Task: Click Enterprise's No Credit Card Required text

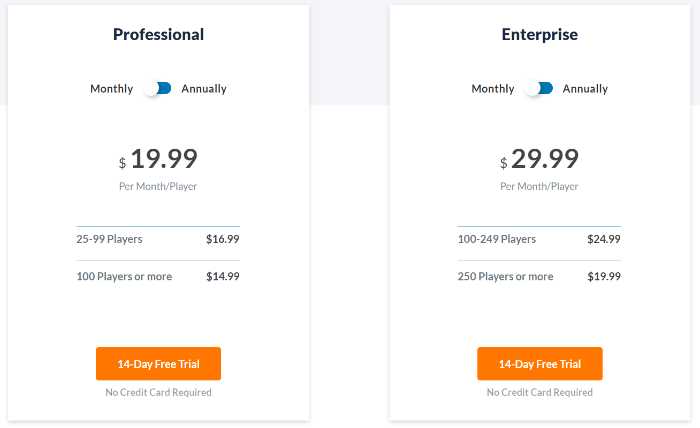Action: click(x=540, y=393)
